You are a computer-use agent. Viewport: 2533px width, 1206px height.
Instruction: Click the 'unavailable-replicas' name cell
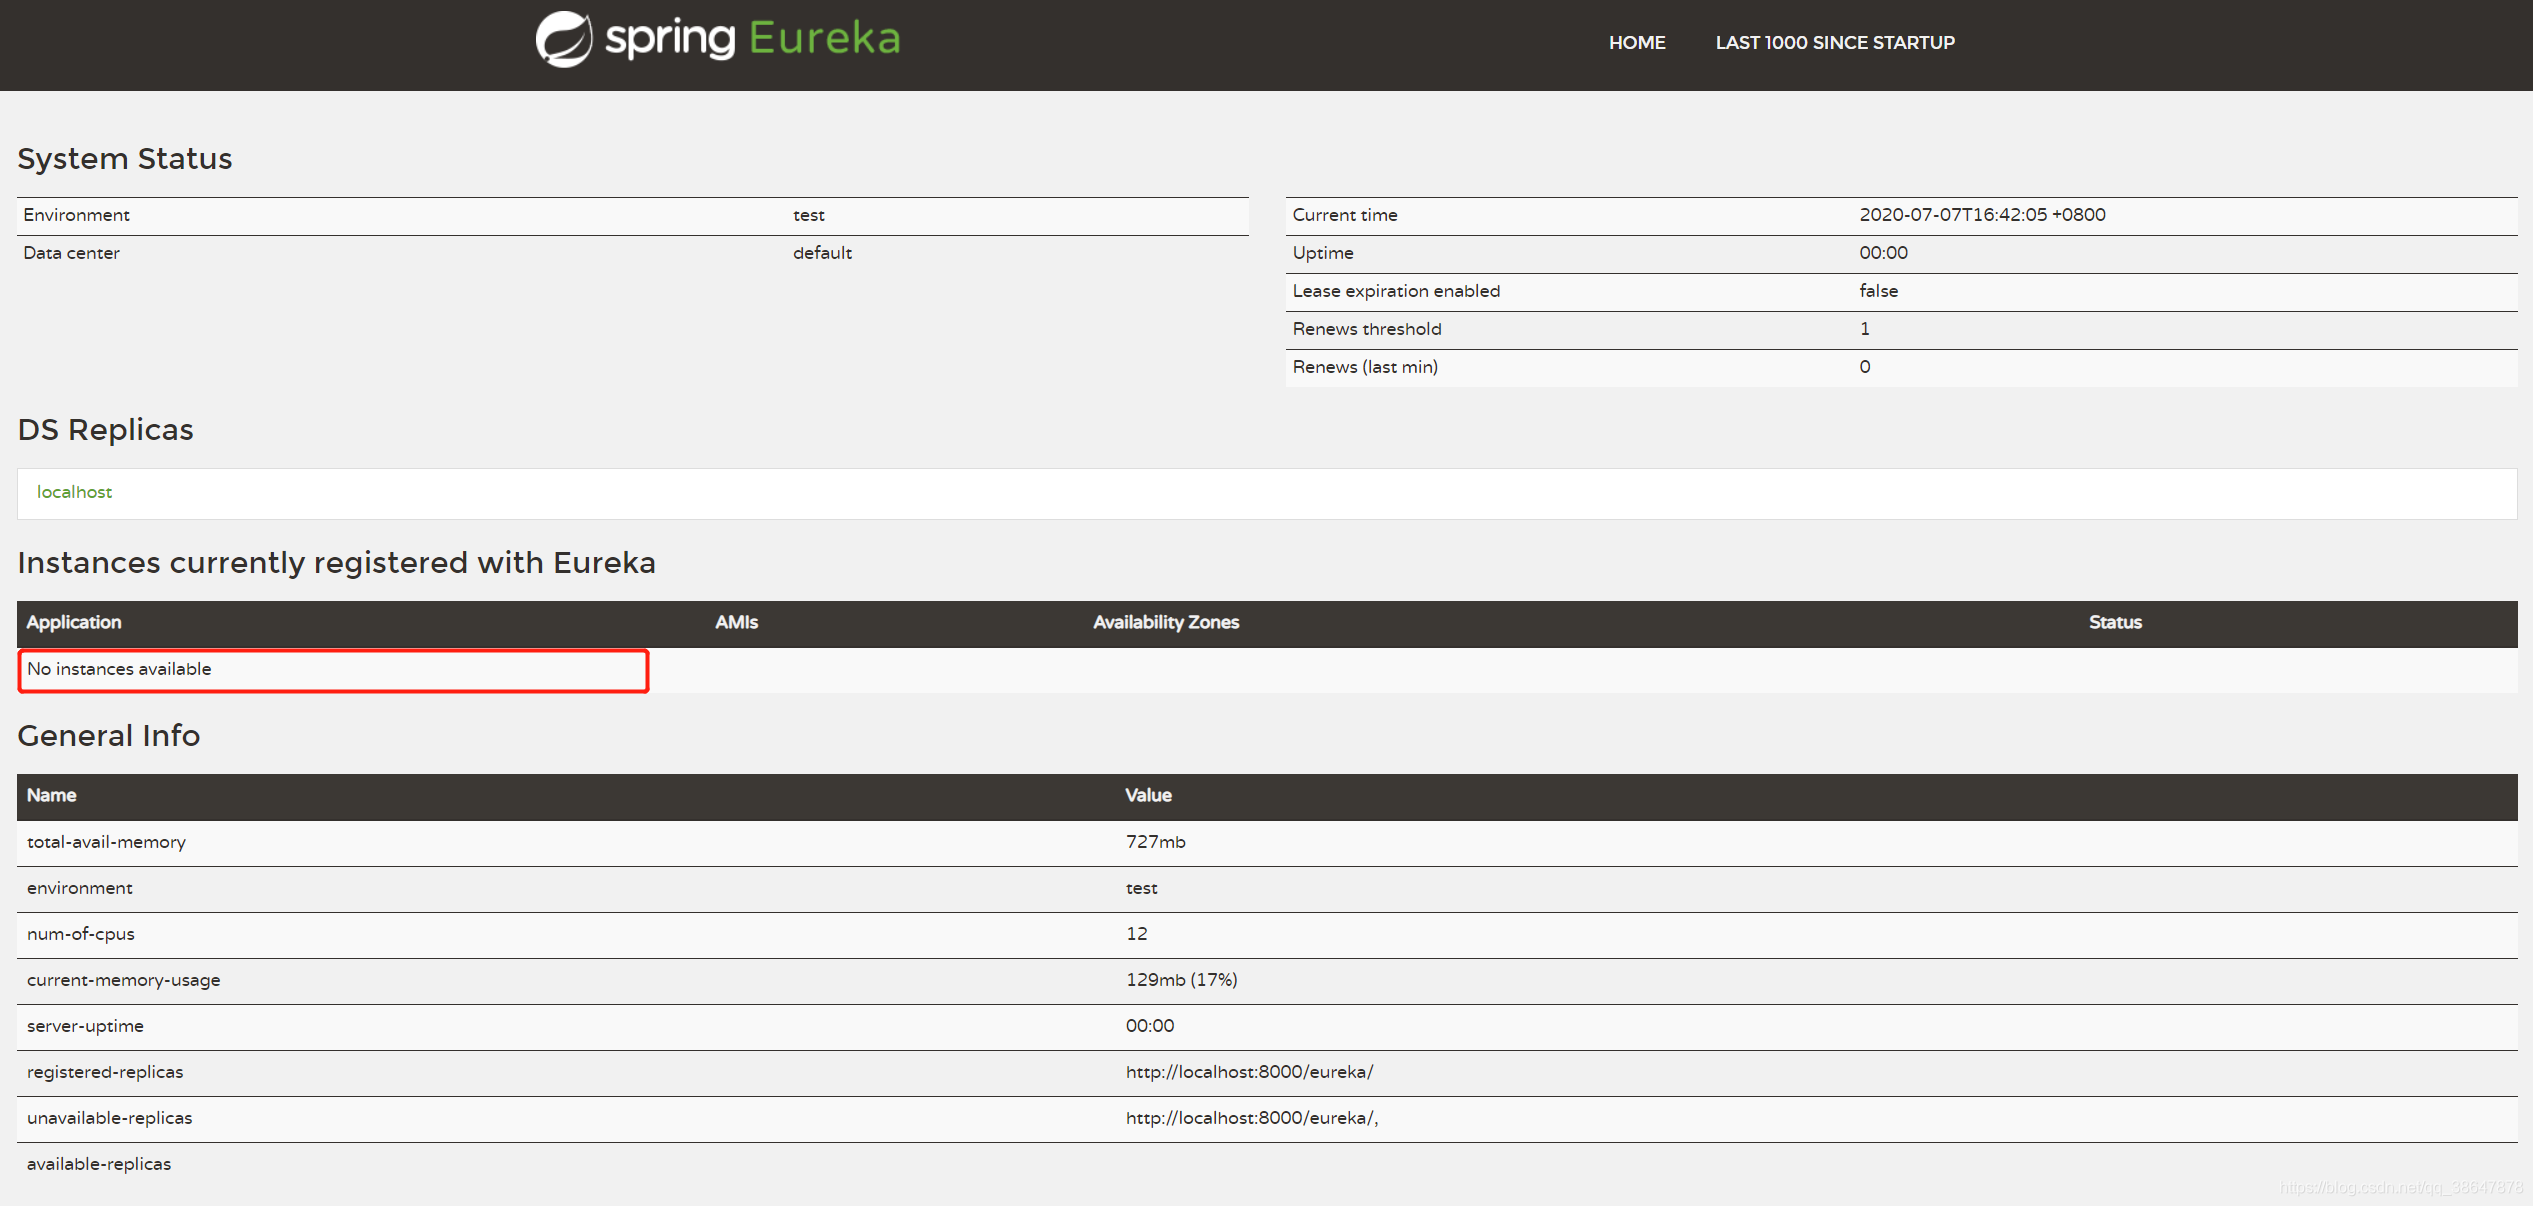(109, 1118)
